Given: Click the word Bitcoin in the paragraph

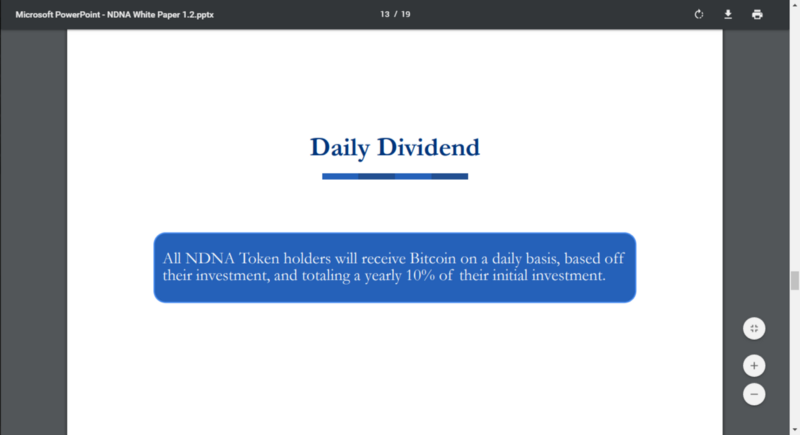Looking at the screenshot, I should (x=433, y=258).
